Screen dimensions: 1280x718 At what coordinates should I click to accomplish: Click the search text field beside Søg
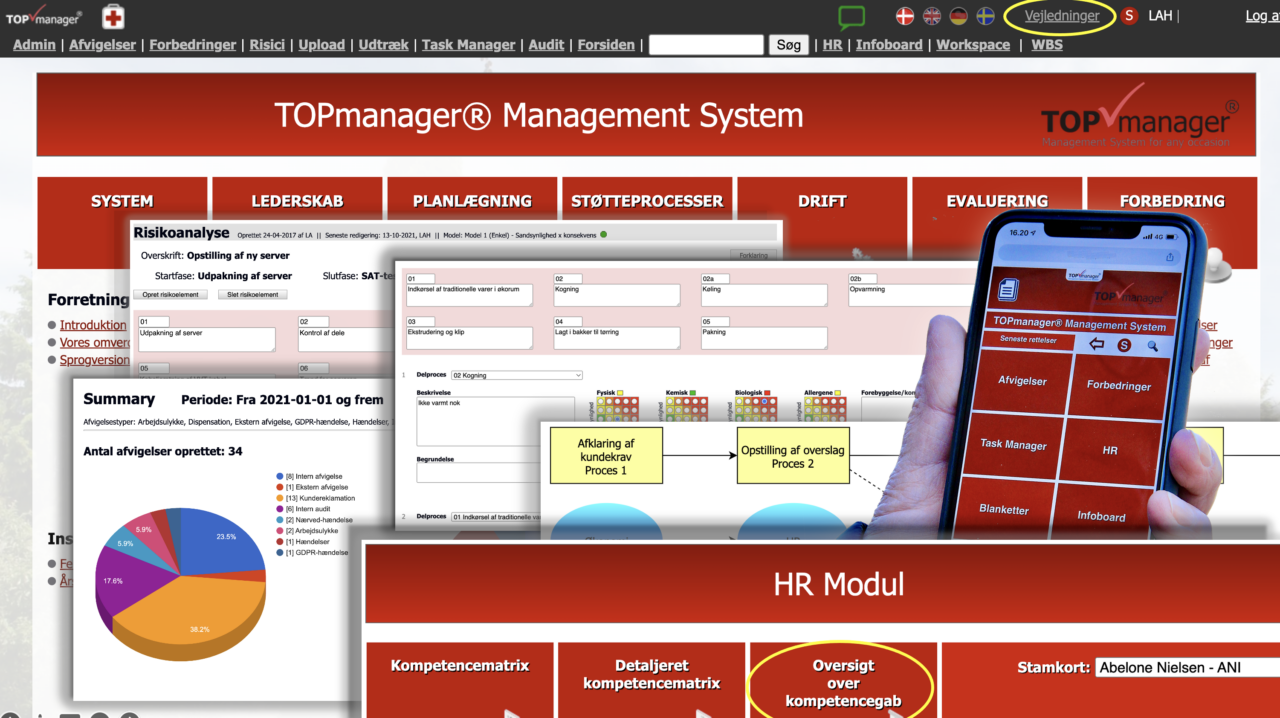pyautogui.click(x=705, y=45)
